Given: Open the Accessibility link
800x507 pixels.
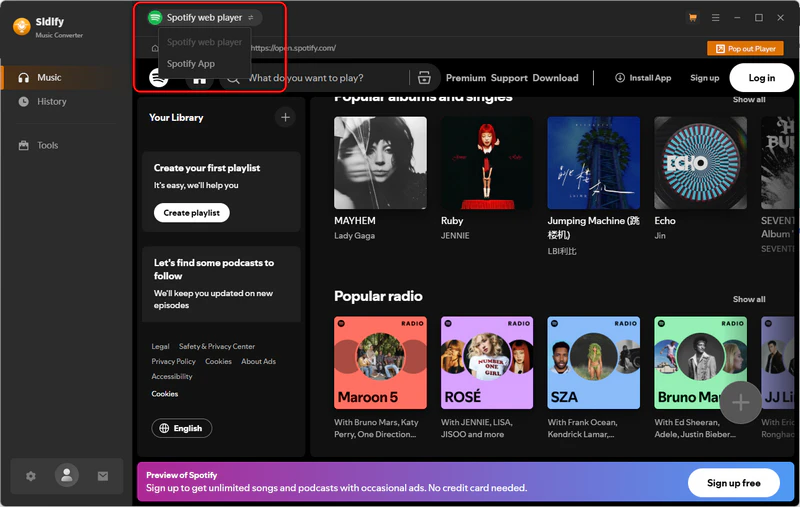Looking at the screenshot, I should click(172, 376).
